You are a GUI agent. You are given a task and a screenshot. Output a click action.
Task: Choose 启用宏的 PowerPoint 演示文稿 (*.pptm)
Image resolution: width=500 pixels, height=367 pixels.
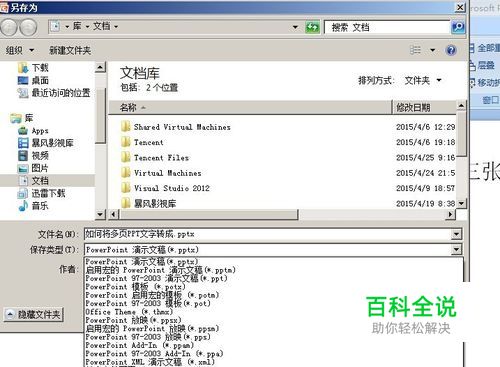coord(161,270)
